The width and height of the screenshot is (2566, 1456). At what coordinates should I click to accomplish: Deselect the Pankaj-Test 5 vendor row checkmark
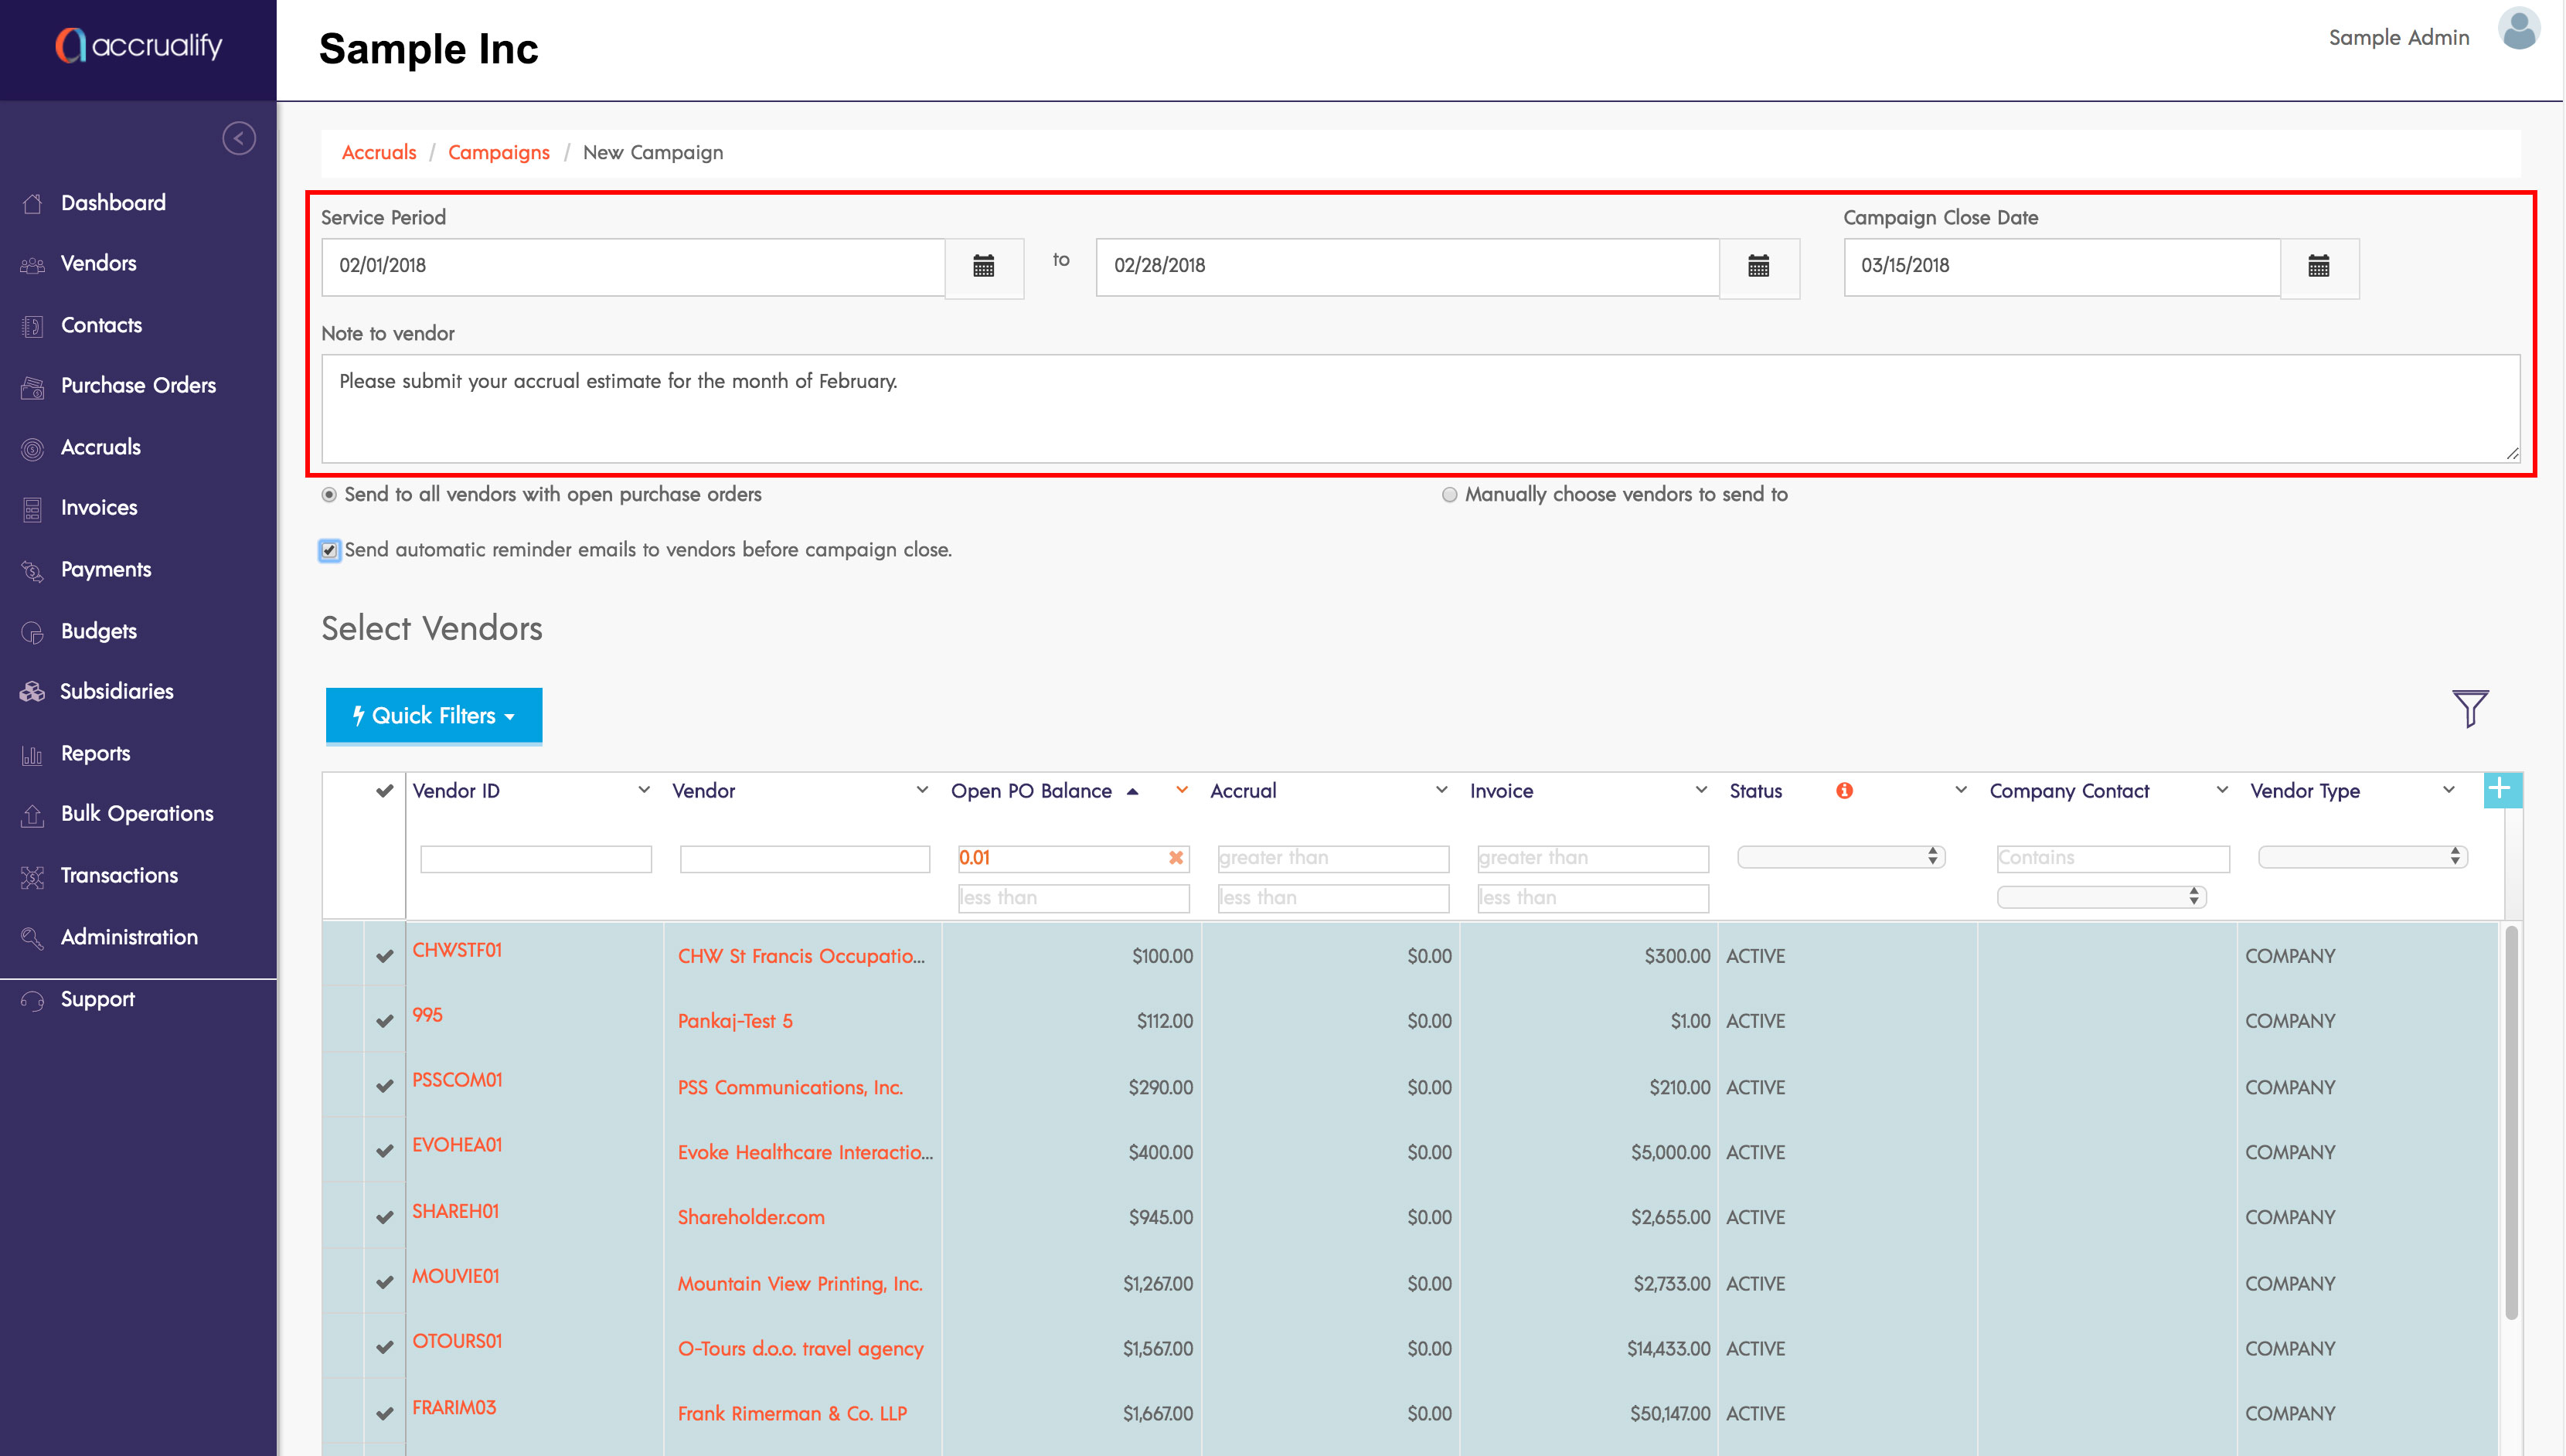coord(384,1021)
